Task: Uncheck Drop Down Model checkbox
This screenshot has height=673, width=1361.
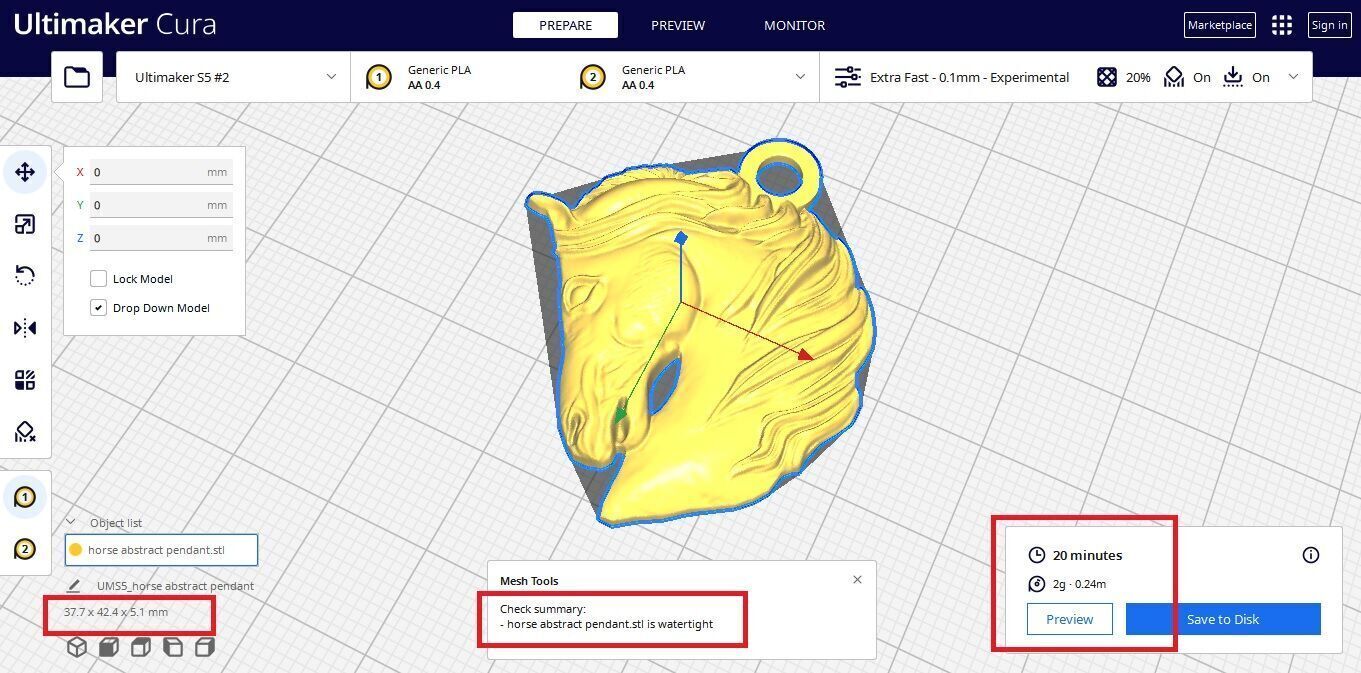Action: coord(98,308)
